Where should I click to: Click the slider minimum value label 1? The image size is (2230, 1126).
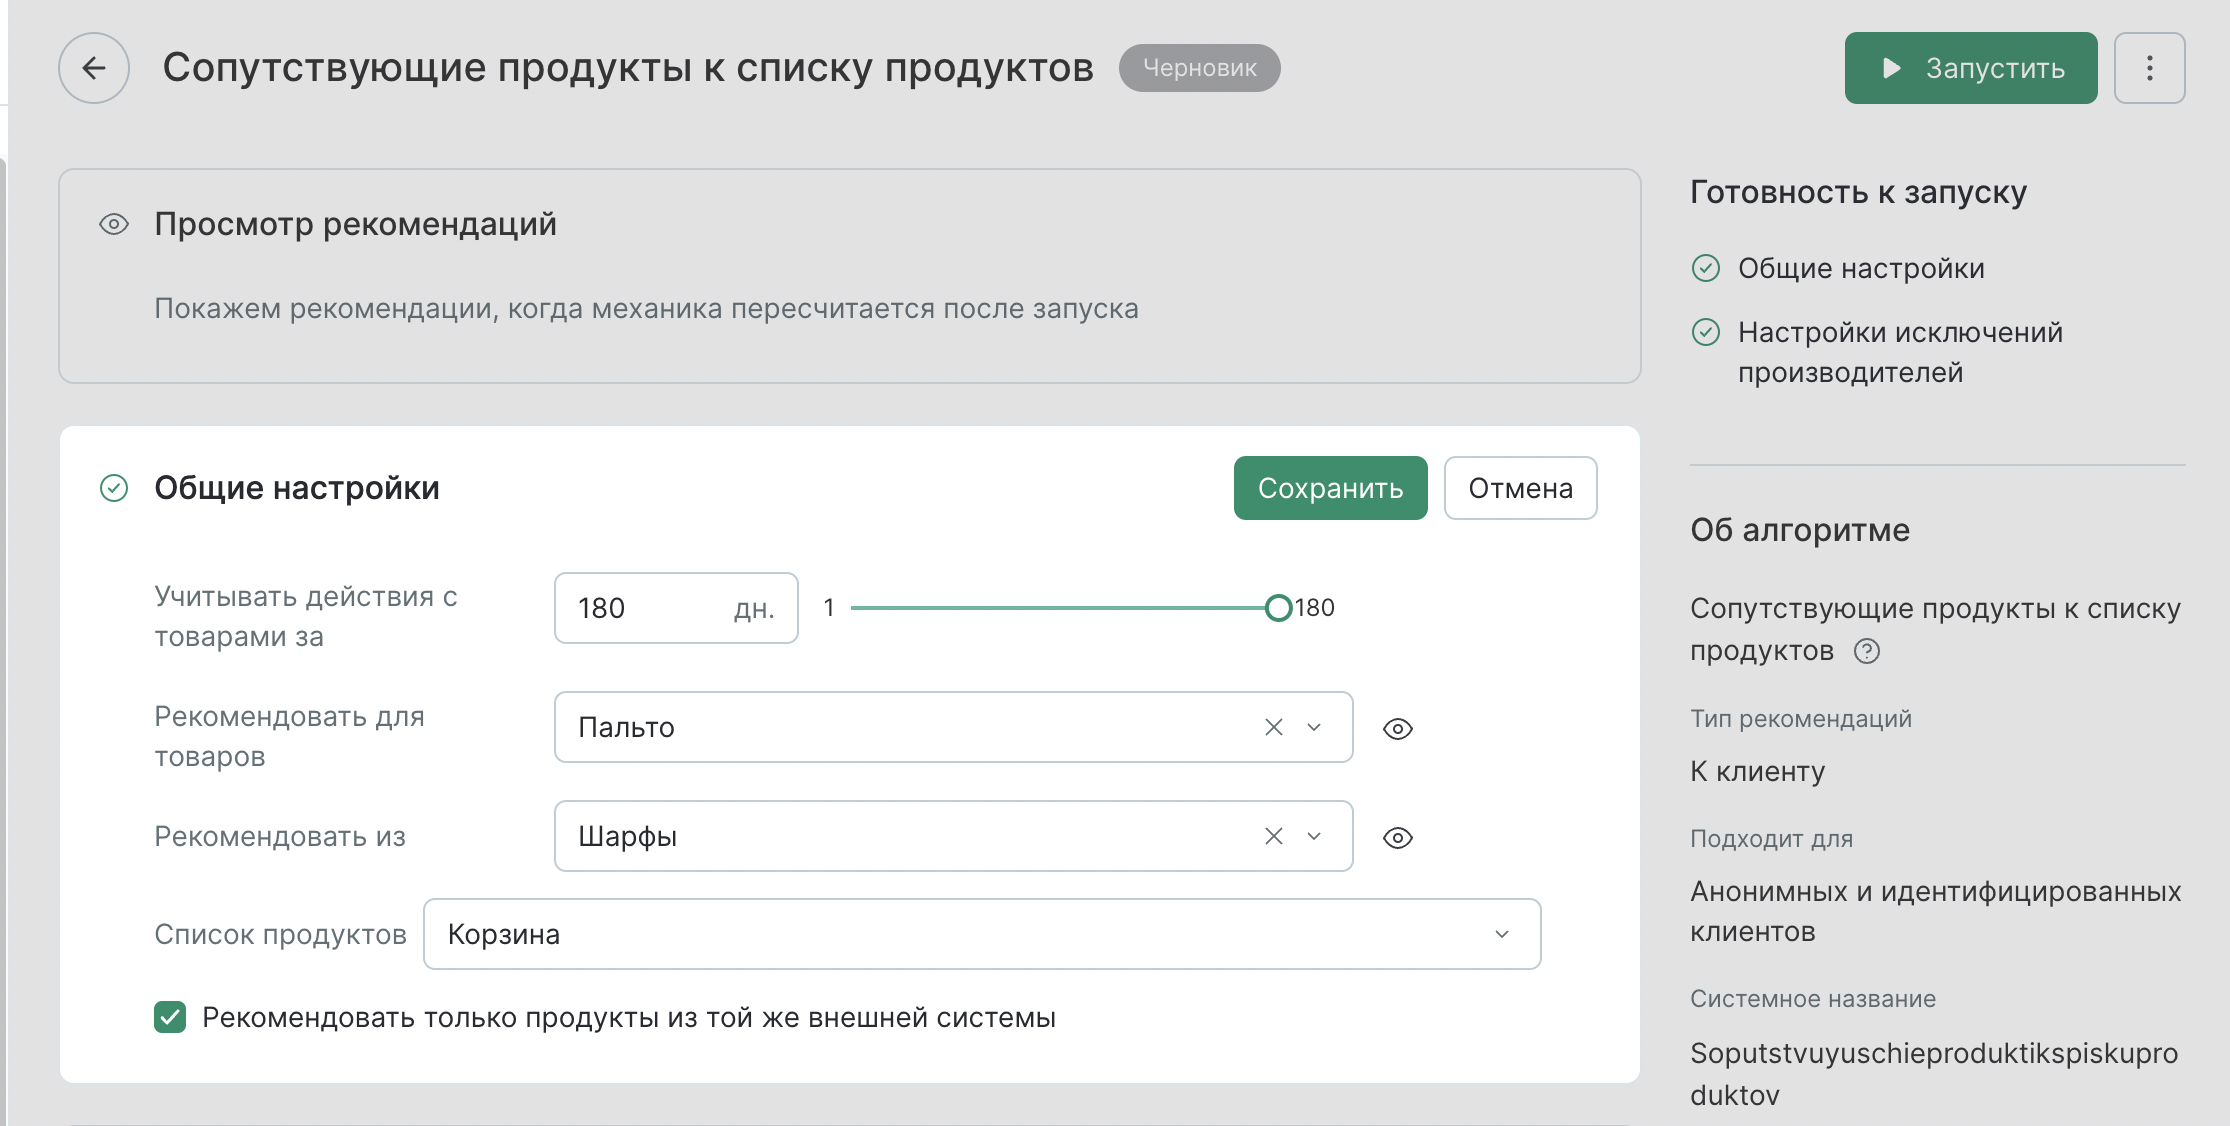[x=828, y=608]
